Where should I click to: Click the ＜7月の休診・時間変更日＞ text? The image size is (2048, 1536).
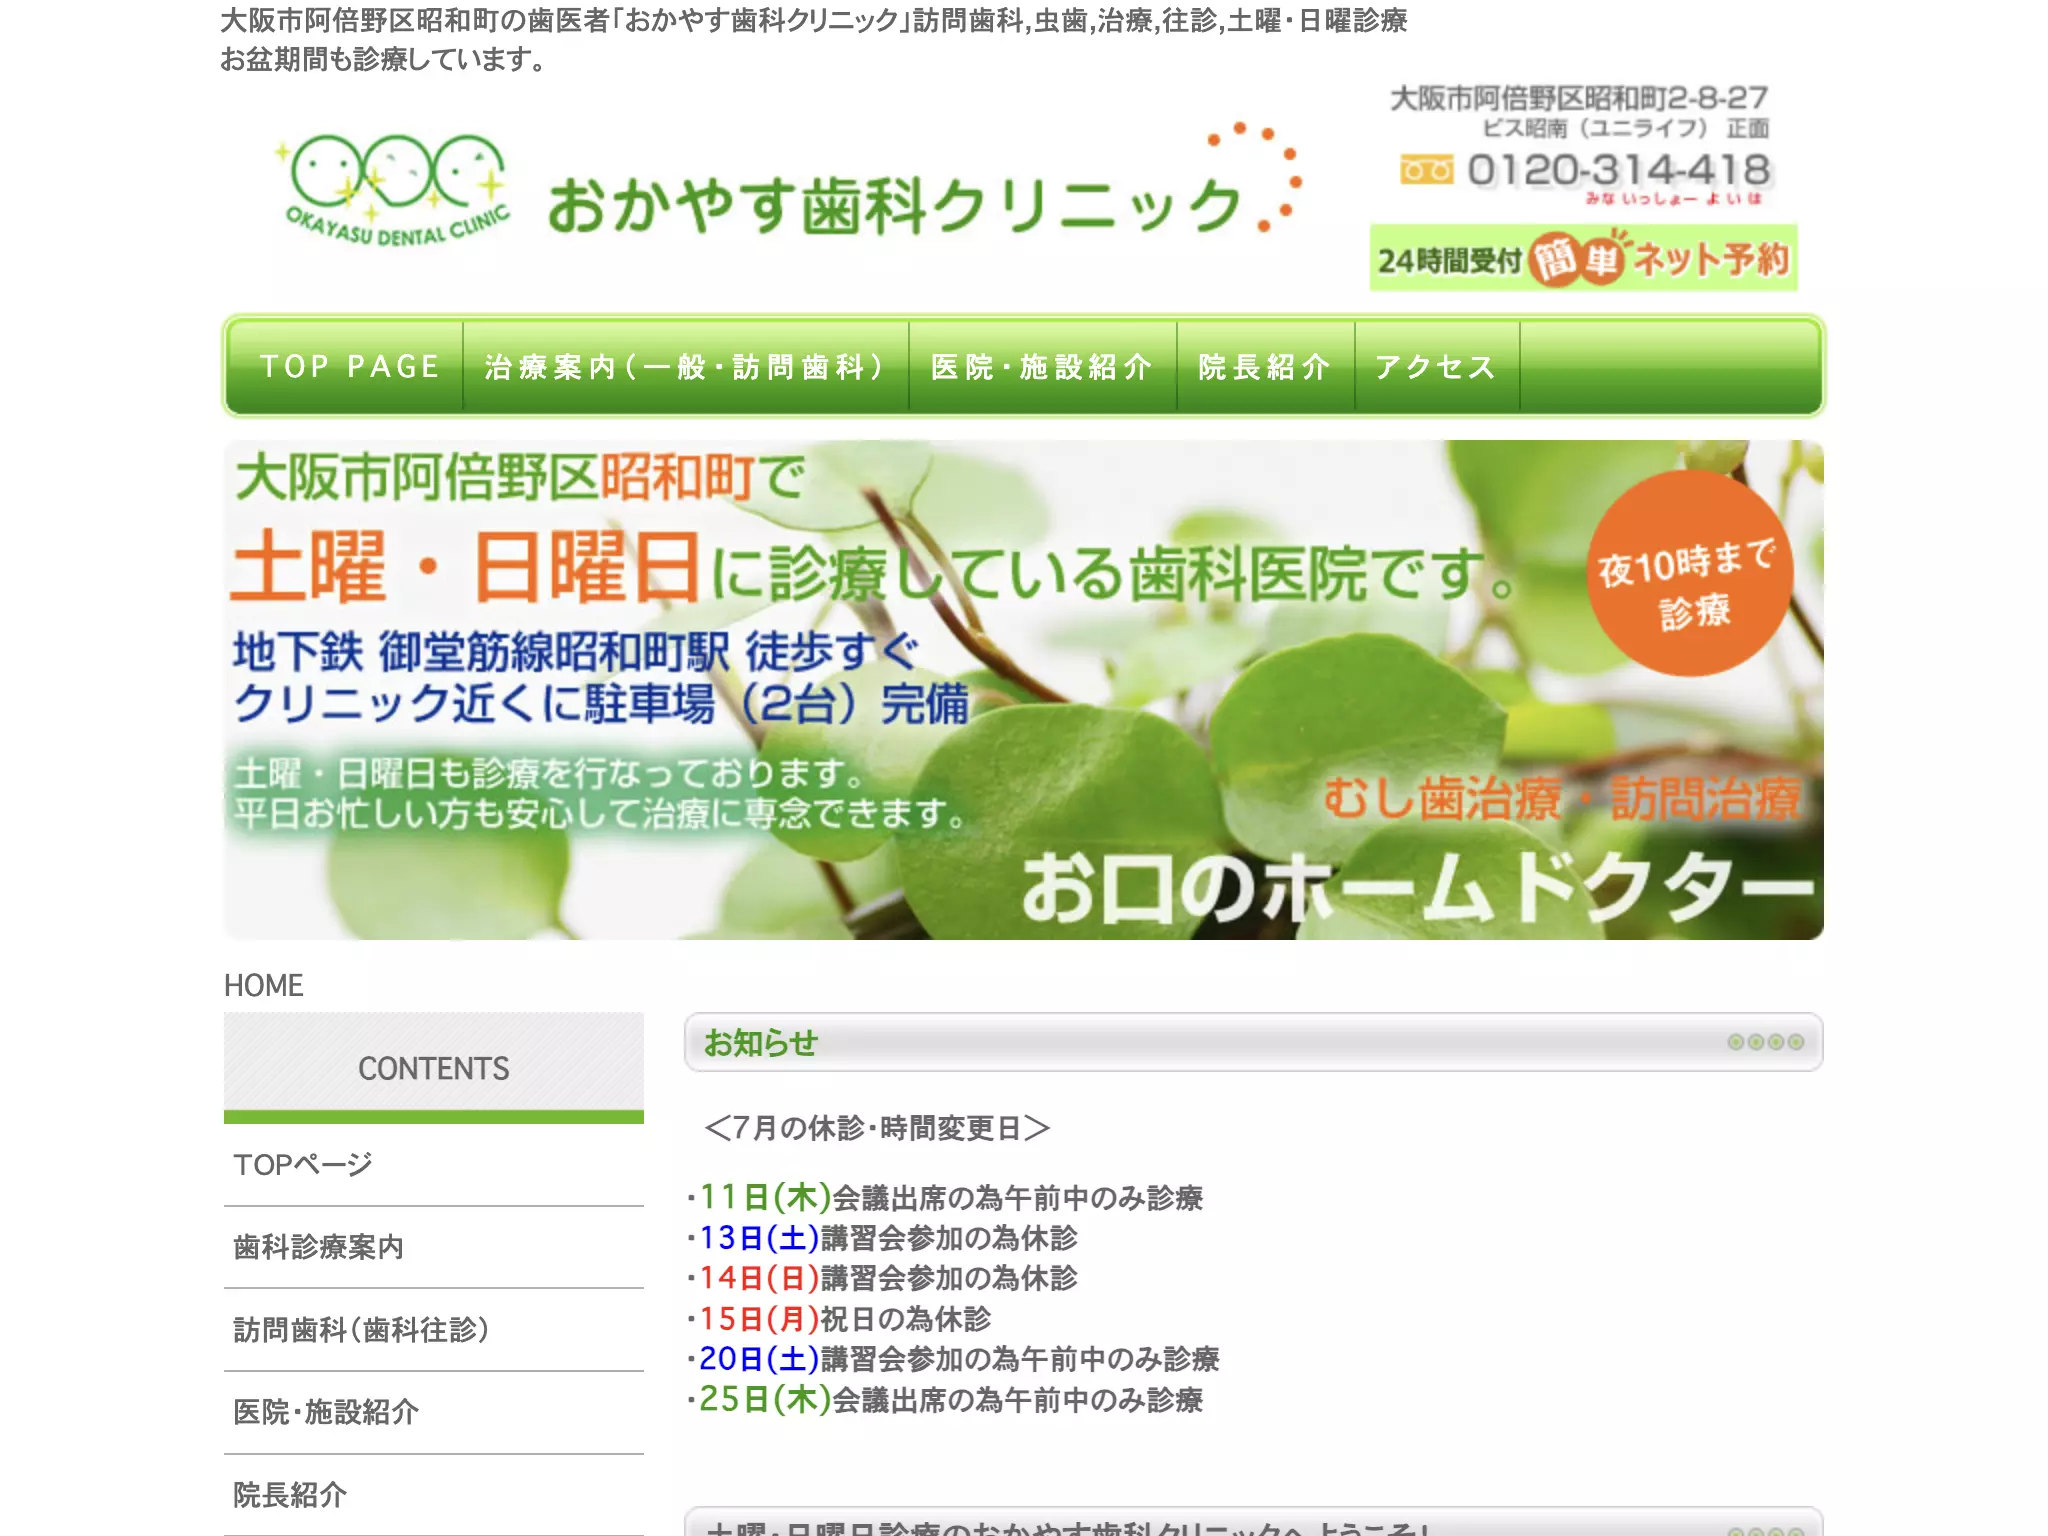877,1128
